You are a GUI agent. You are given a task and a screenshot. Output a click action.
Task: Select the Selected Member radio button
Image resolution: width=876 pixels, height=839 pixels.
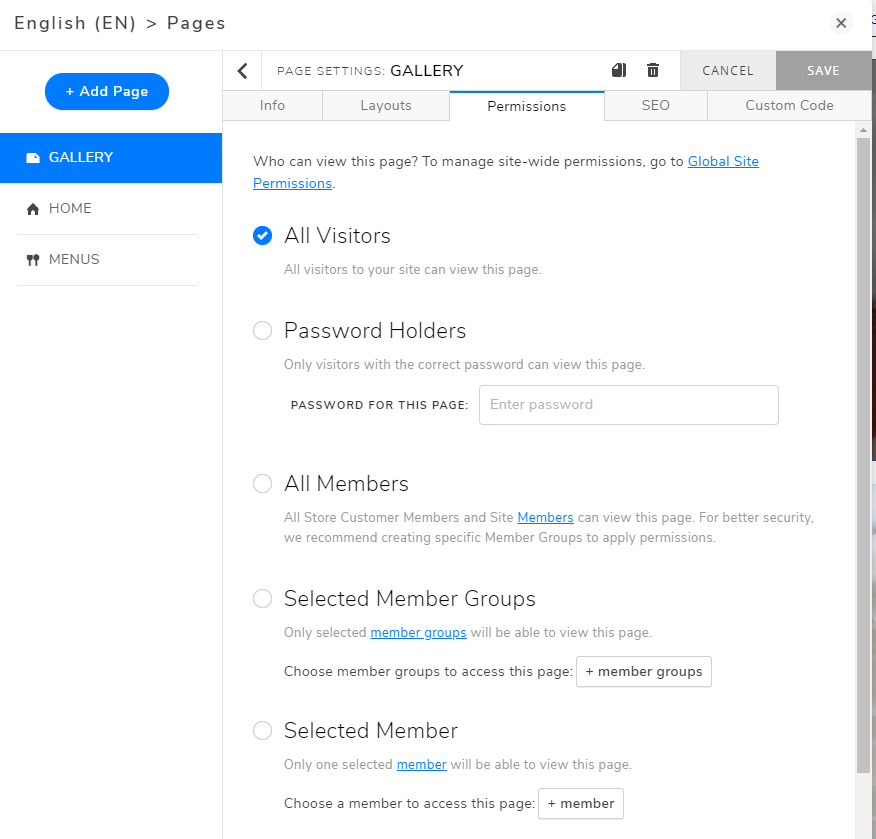(262, 731)
